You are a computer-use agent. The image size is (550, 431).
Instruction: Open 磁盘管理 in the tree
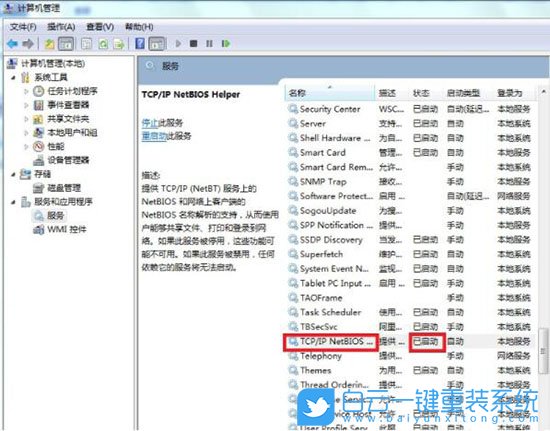tap(64, 188)
